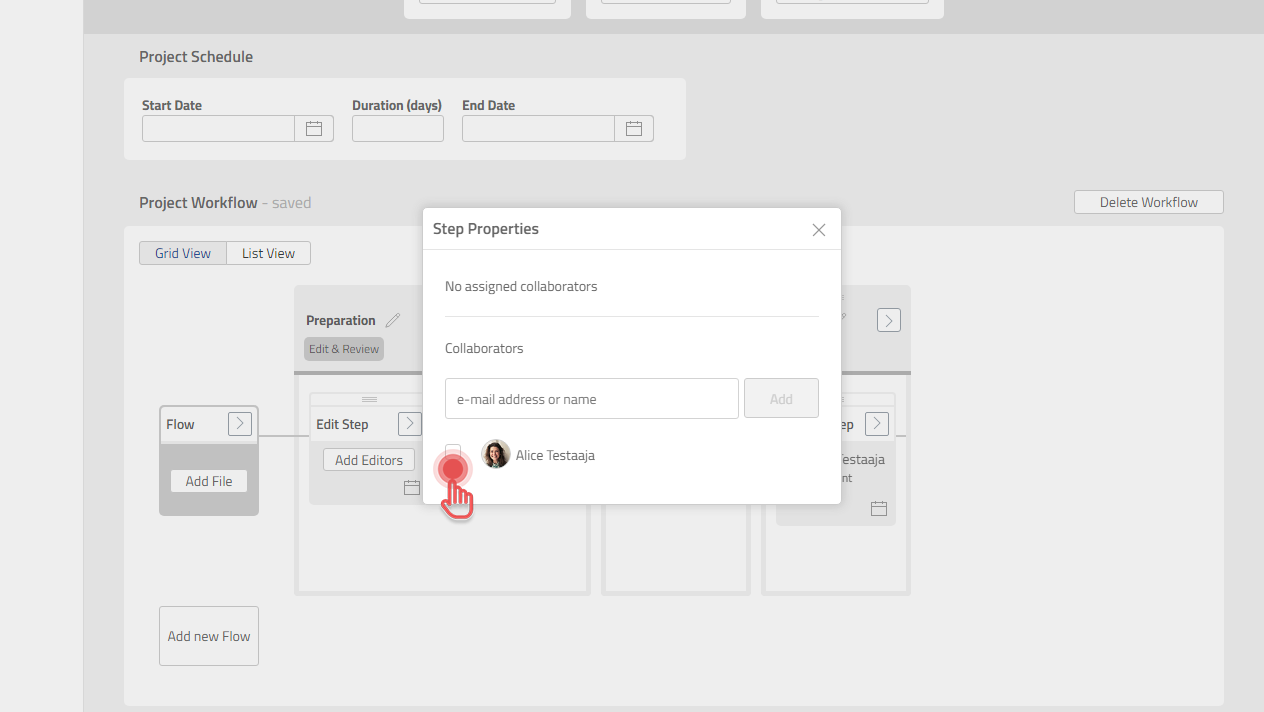
Task: Click the calendar icon on the rightmost step card
Action: coord(878,508)
